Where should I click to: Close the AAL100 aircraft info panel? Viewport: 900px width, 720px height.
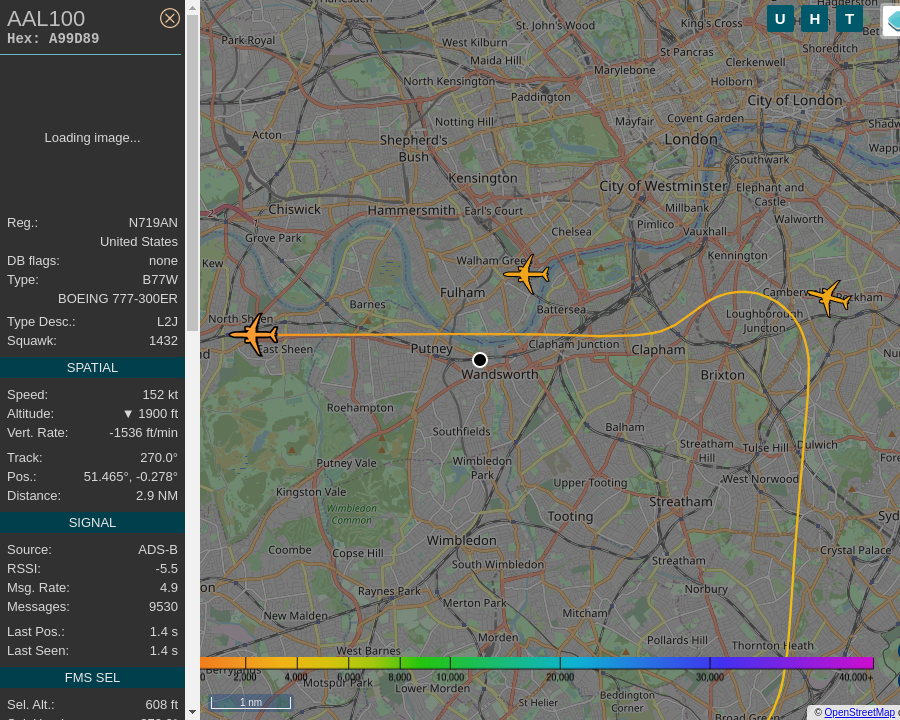(169, 18)
